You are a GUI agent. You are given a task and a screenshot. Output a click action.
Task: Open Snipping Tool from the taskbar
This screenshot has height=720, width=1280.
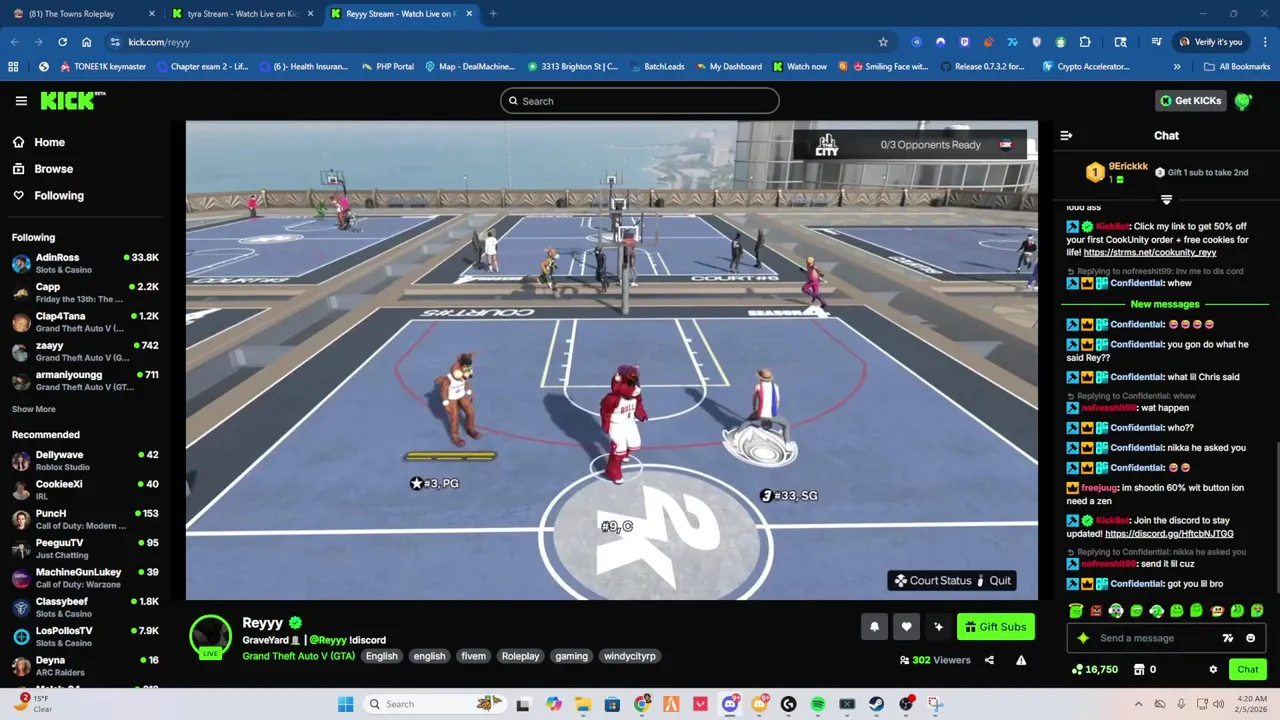(934, 704)
